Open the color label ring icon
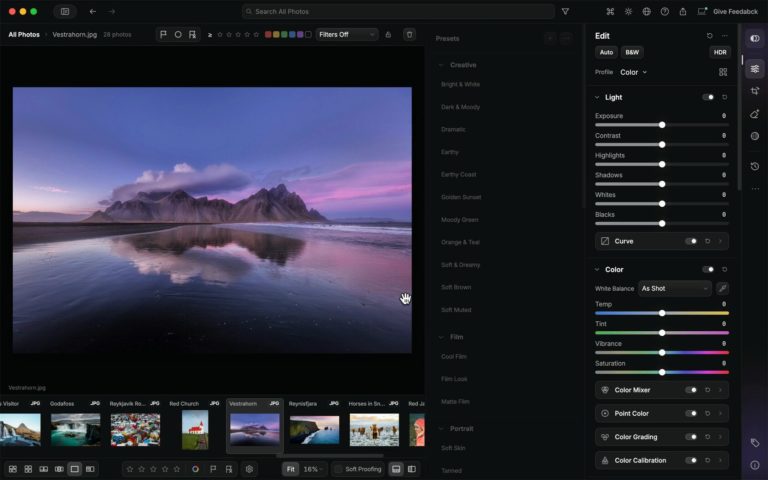Image resolution: width=768 pixels, height=480 pixels. click(x=195, y=469)
